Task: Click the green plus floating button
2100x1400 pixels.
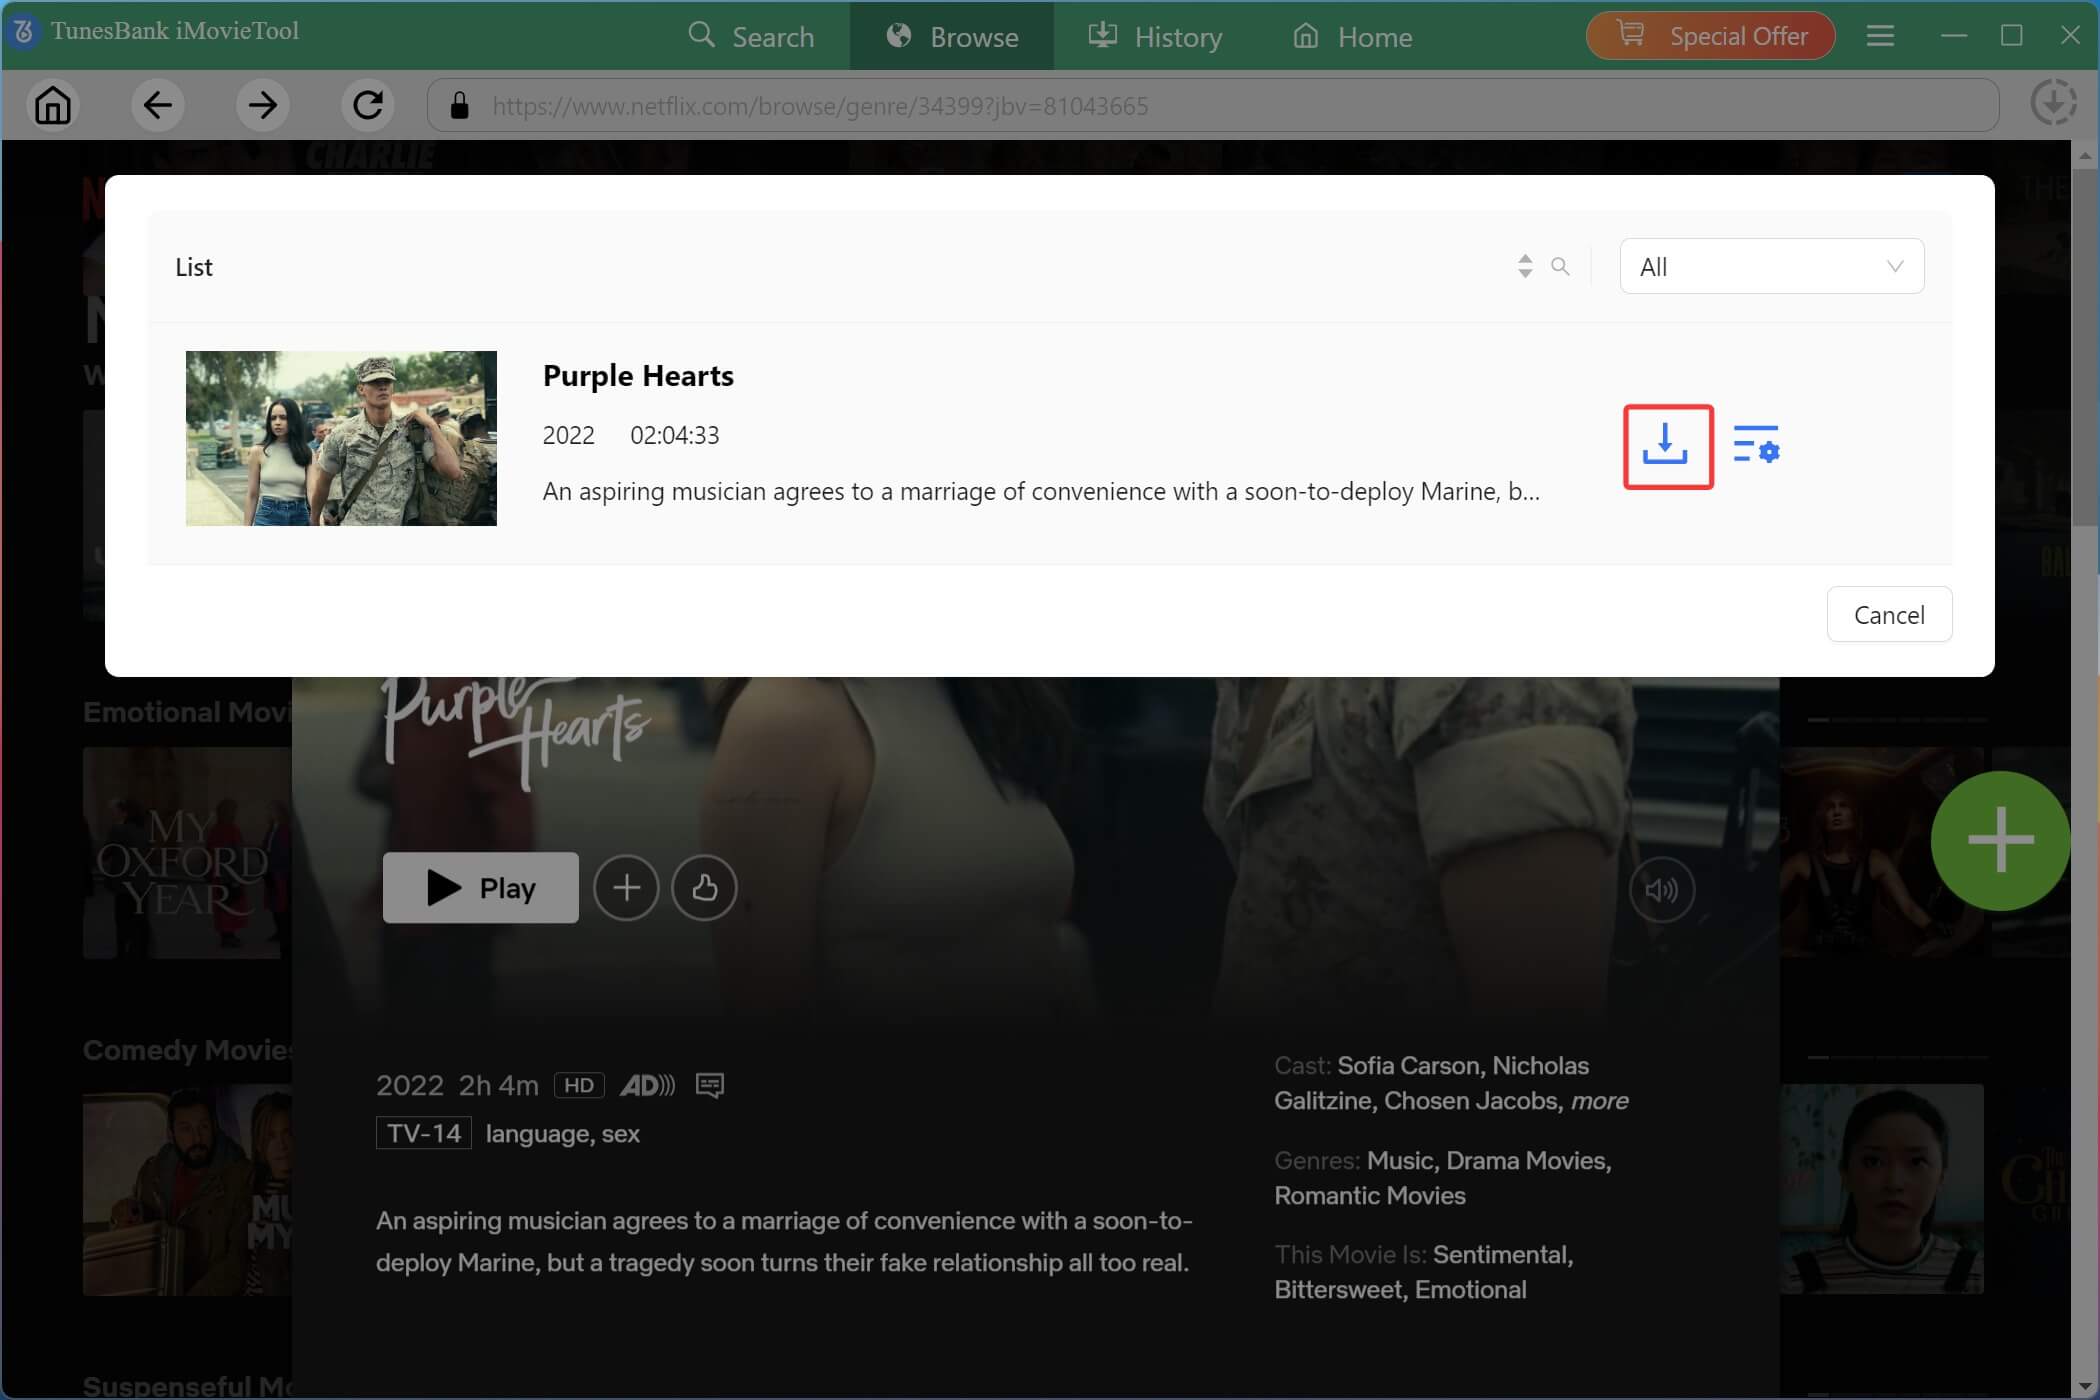Action: (x=1999, y=840)
